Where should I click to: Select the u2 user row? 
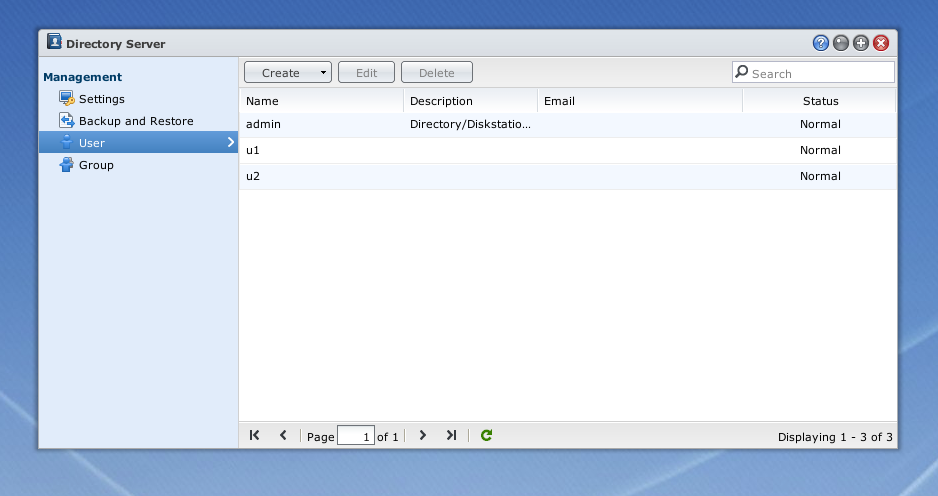coord(568,176)
